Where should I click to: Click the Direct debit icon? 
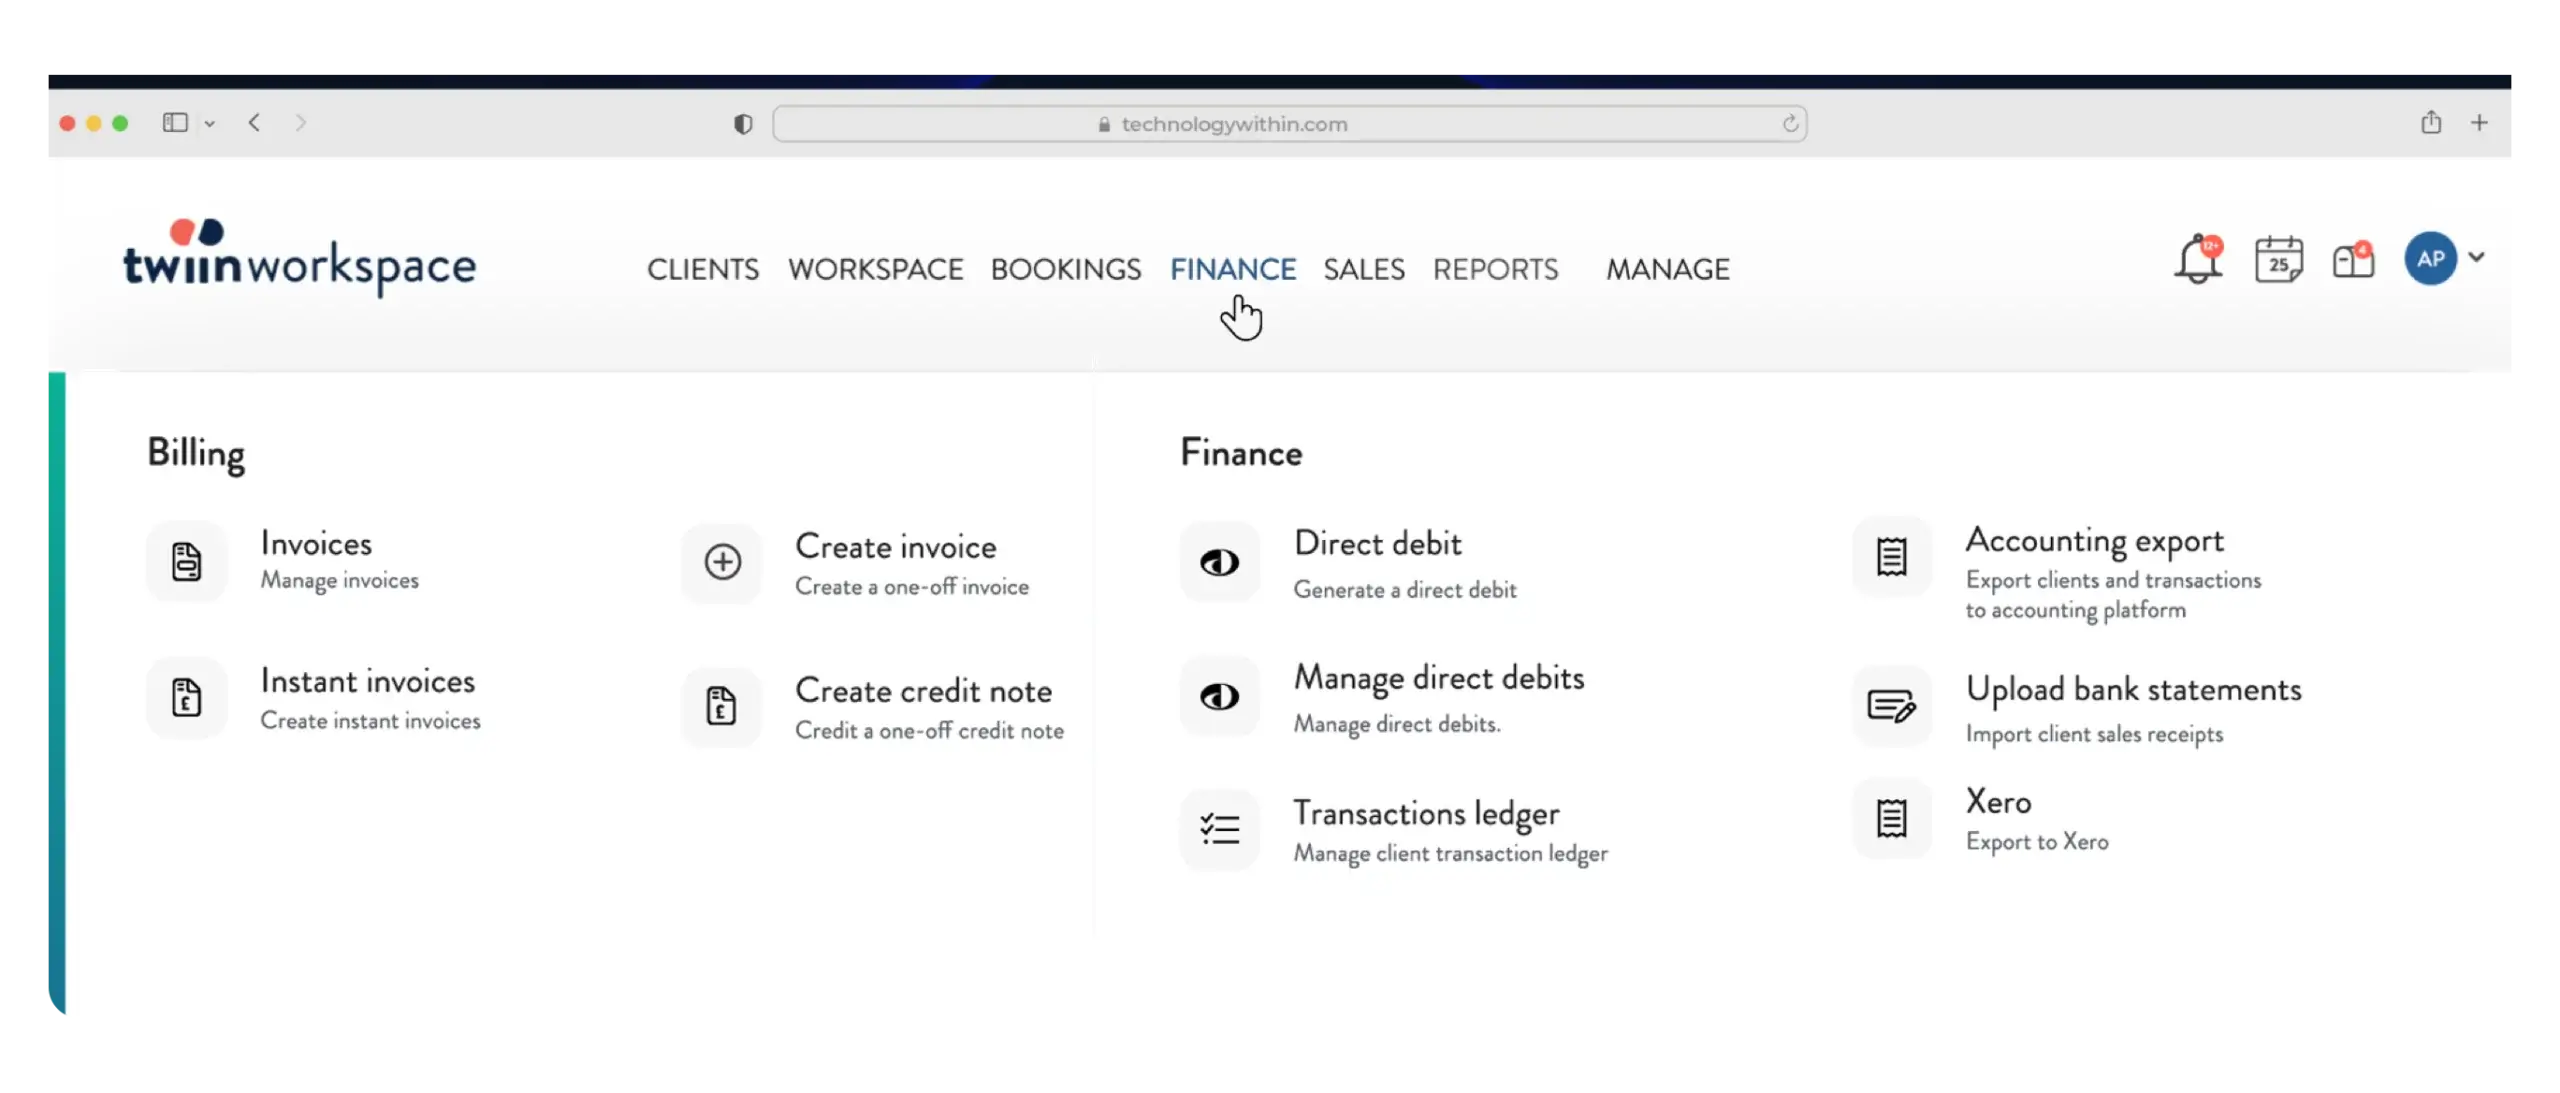coord(1219,563)
